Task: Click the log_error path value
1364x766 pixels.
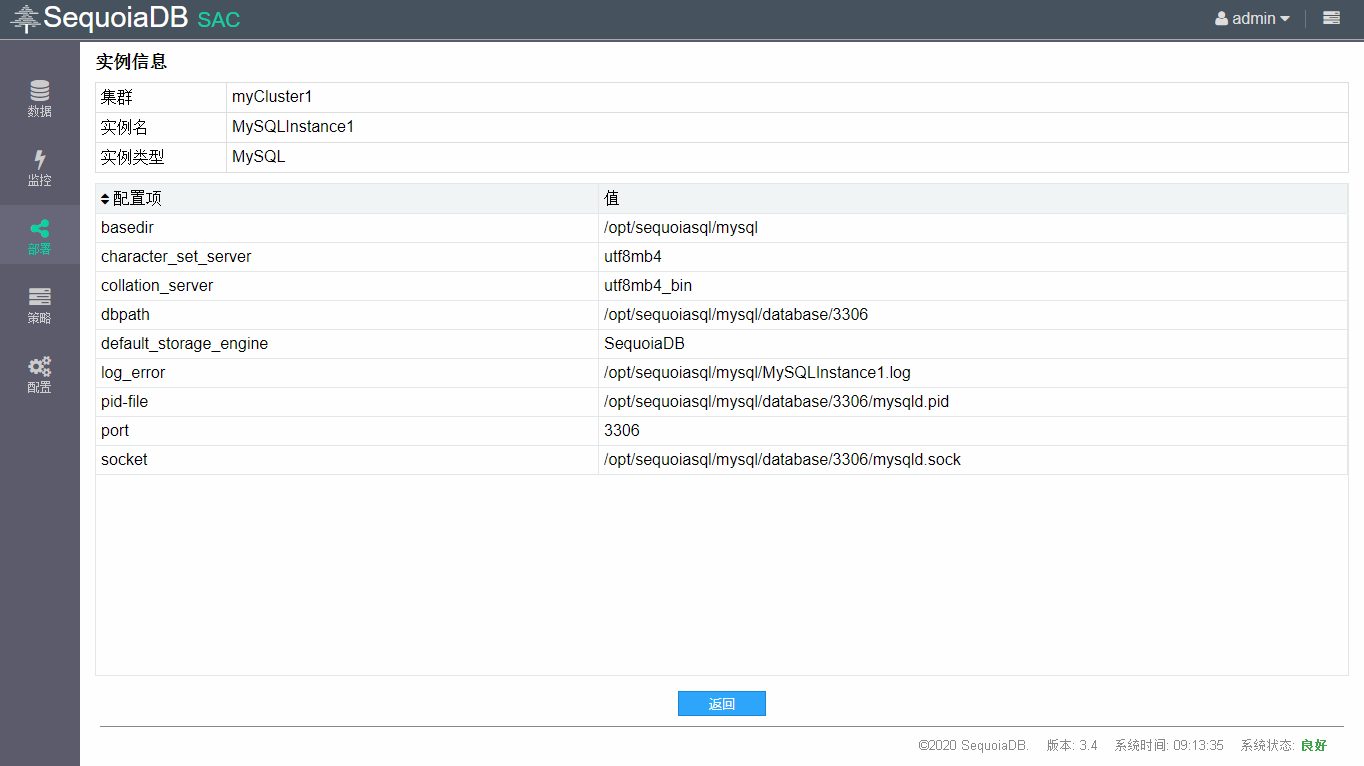Action: tap(757, 373)
